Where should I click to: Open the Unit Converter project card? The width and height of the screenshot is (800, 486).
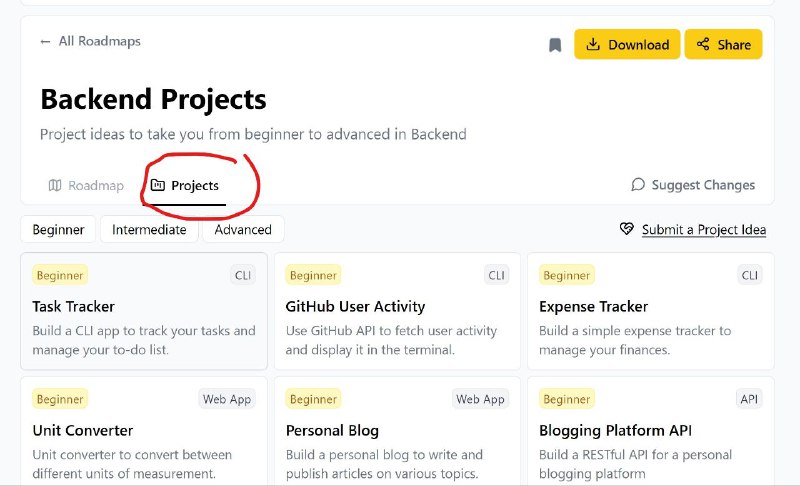pyautogui.click(x=144, y=431)
